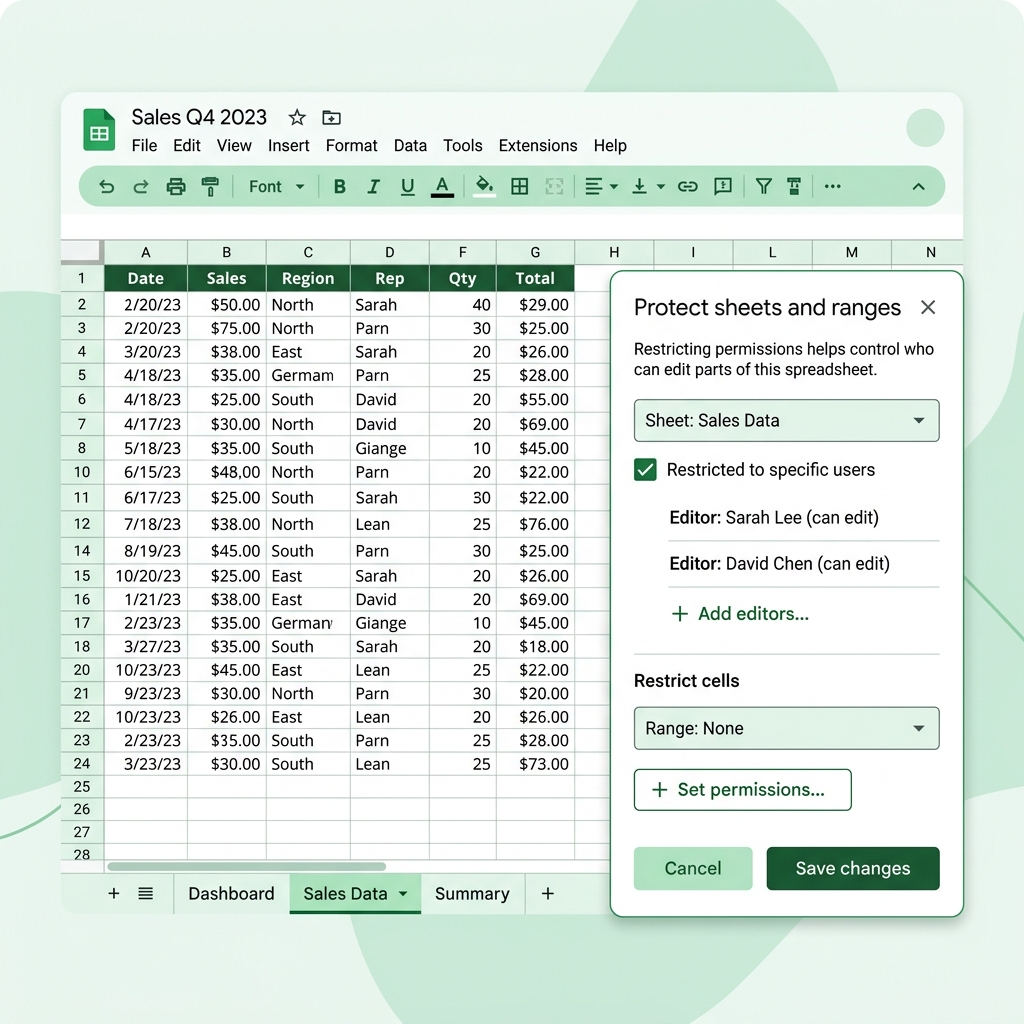Click the horizontal scrollbar below the sheet
Screen dimensions: 1024x1024
click(x=246, y=867)
